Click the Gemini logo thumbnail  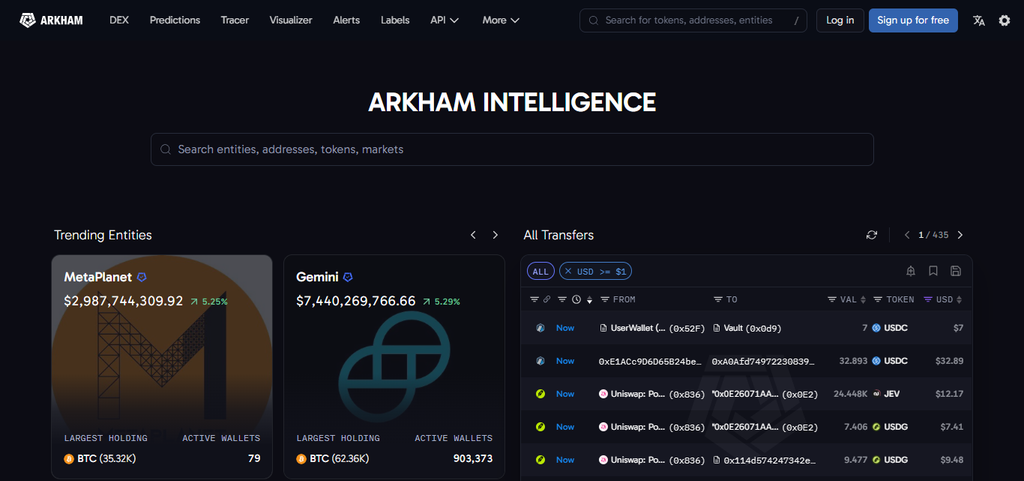pos(394,367)
